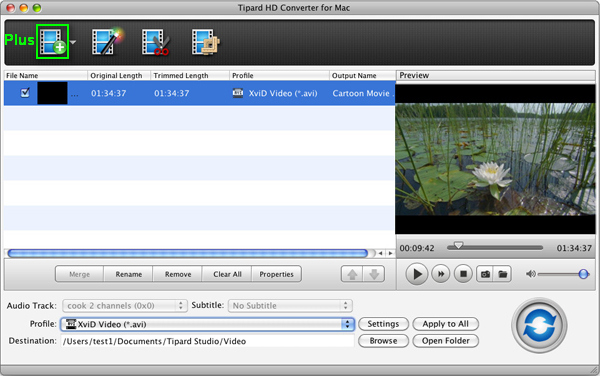Open profile Settings
600x376 pixels.
pyautogui.click(x=383, y=324)
